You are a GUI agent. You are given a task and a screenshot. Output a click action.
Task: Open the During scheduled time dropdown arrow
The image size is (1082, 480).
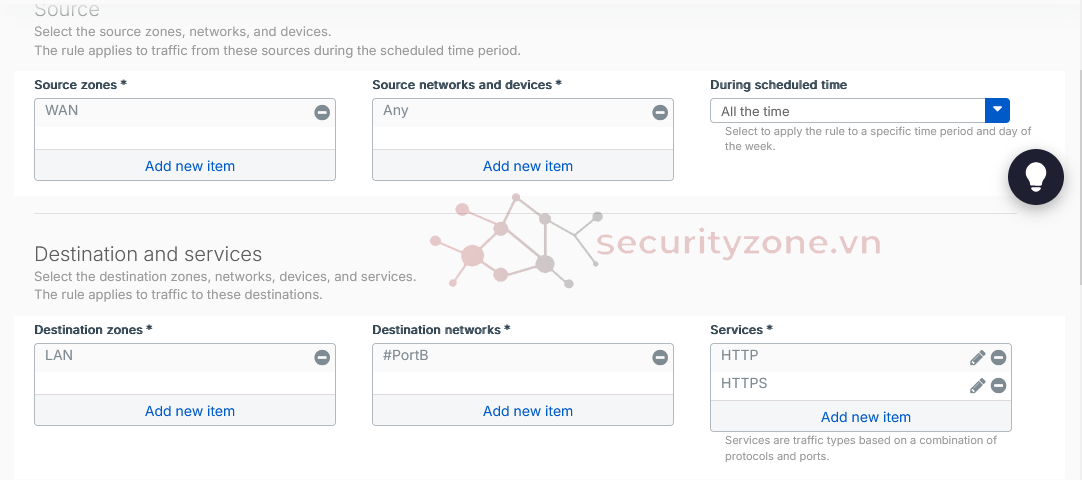[997, 111]
